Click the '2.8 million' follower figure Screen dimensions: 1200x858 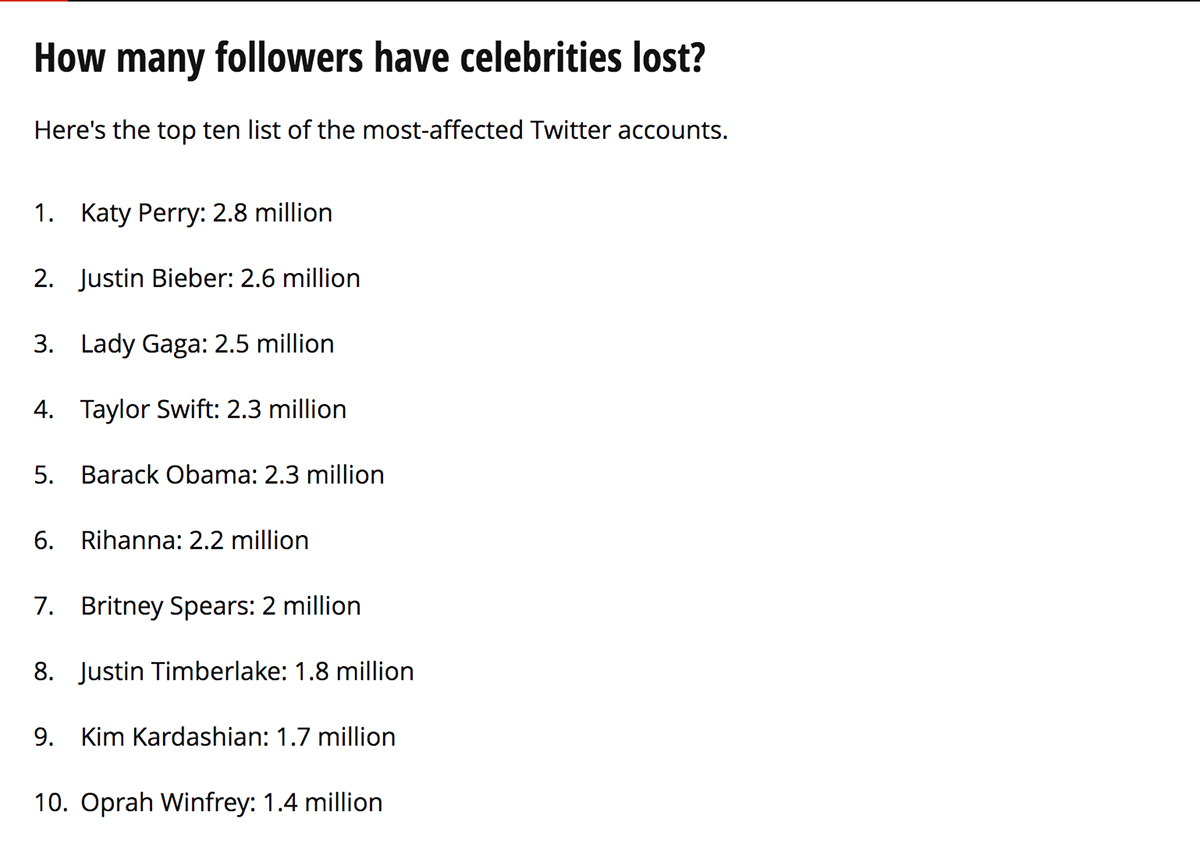(x=273, y=213)
